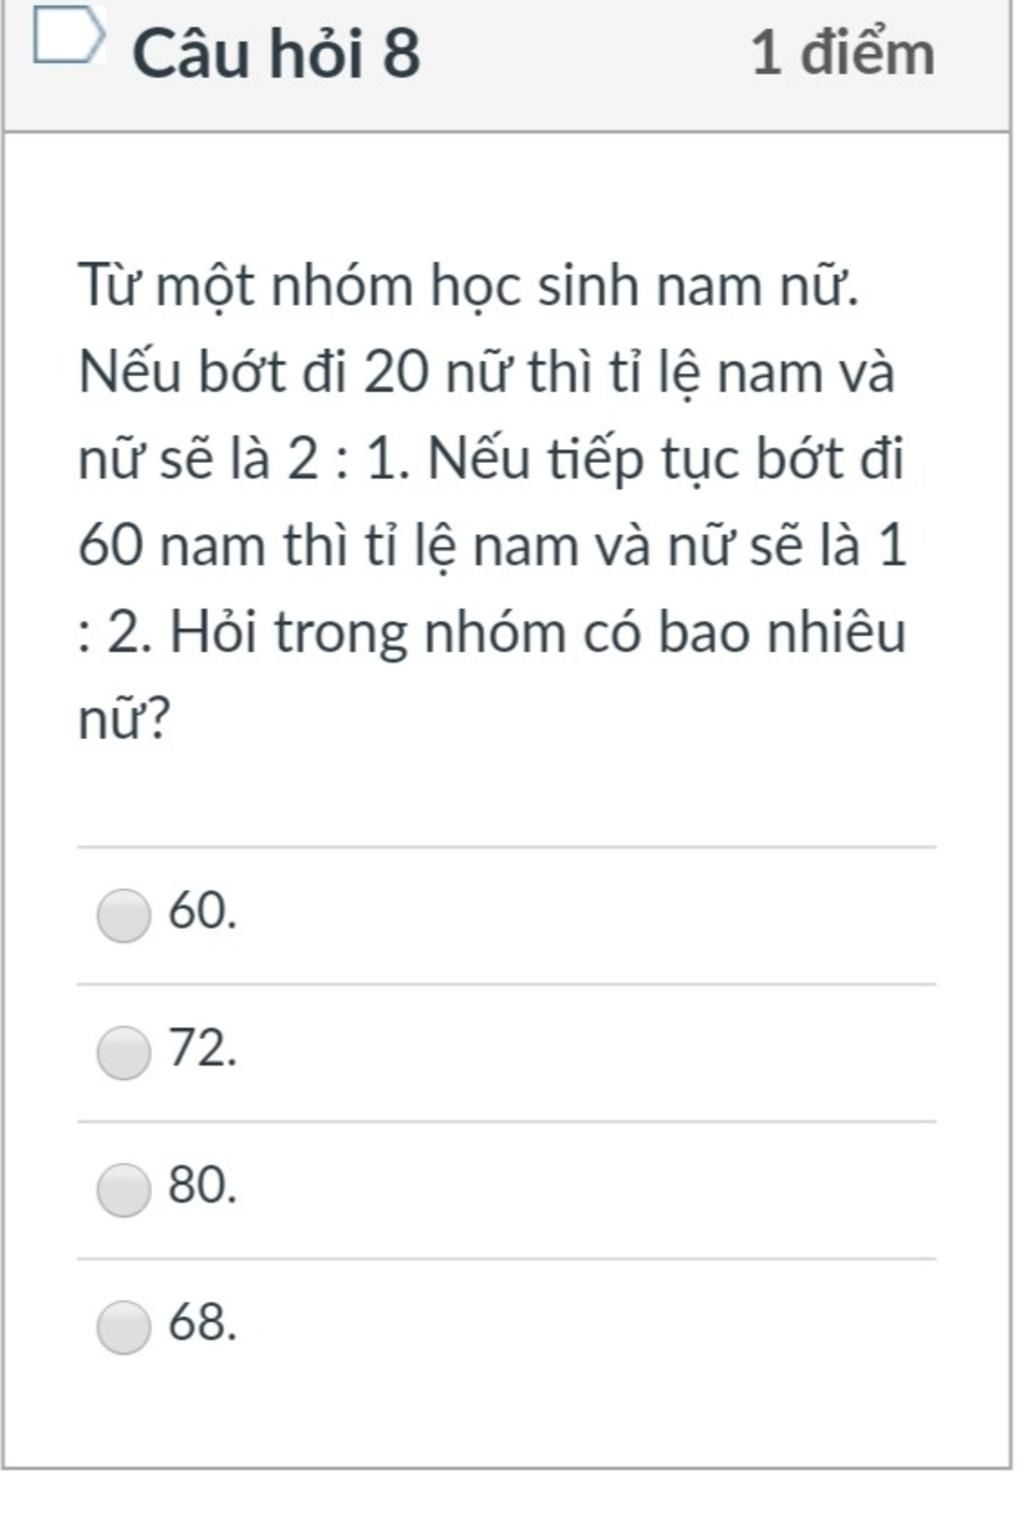Screen dimensions: 1024x1519
Task: Choose the radio button for answer 72
Action: (124, 1053)
